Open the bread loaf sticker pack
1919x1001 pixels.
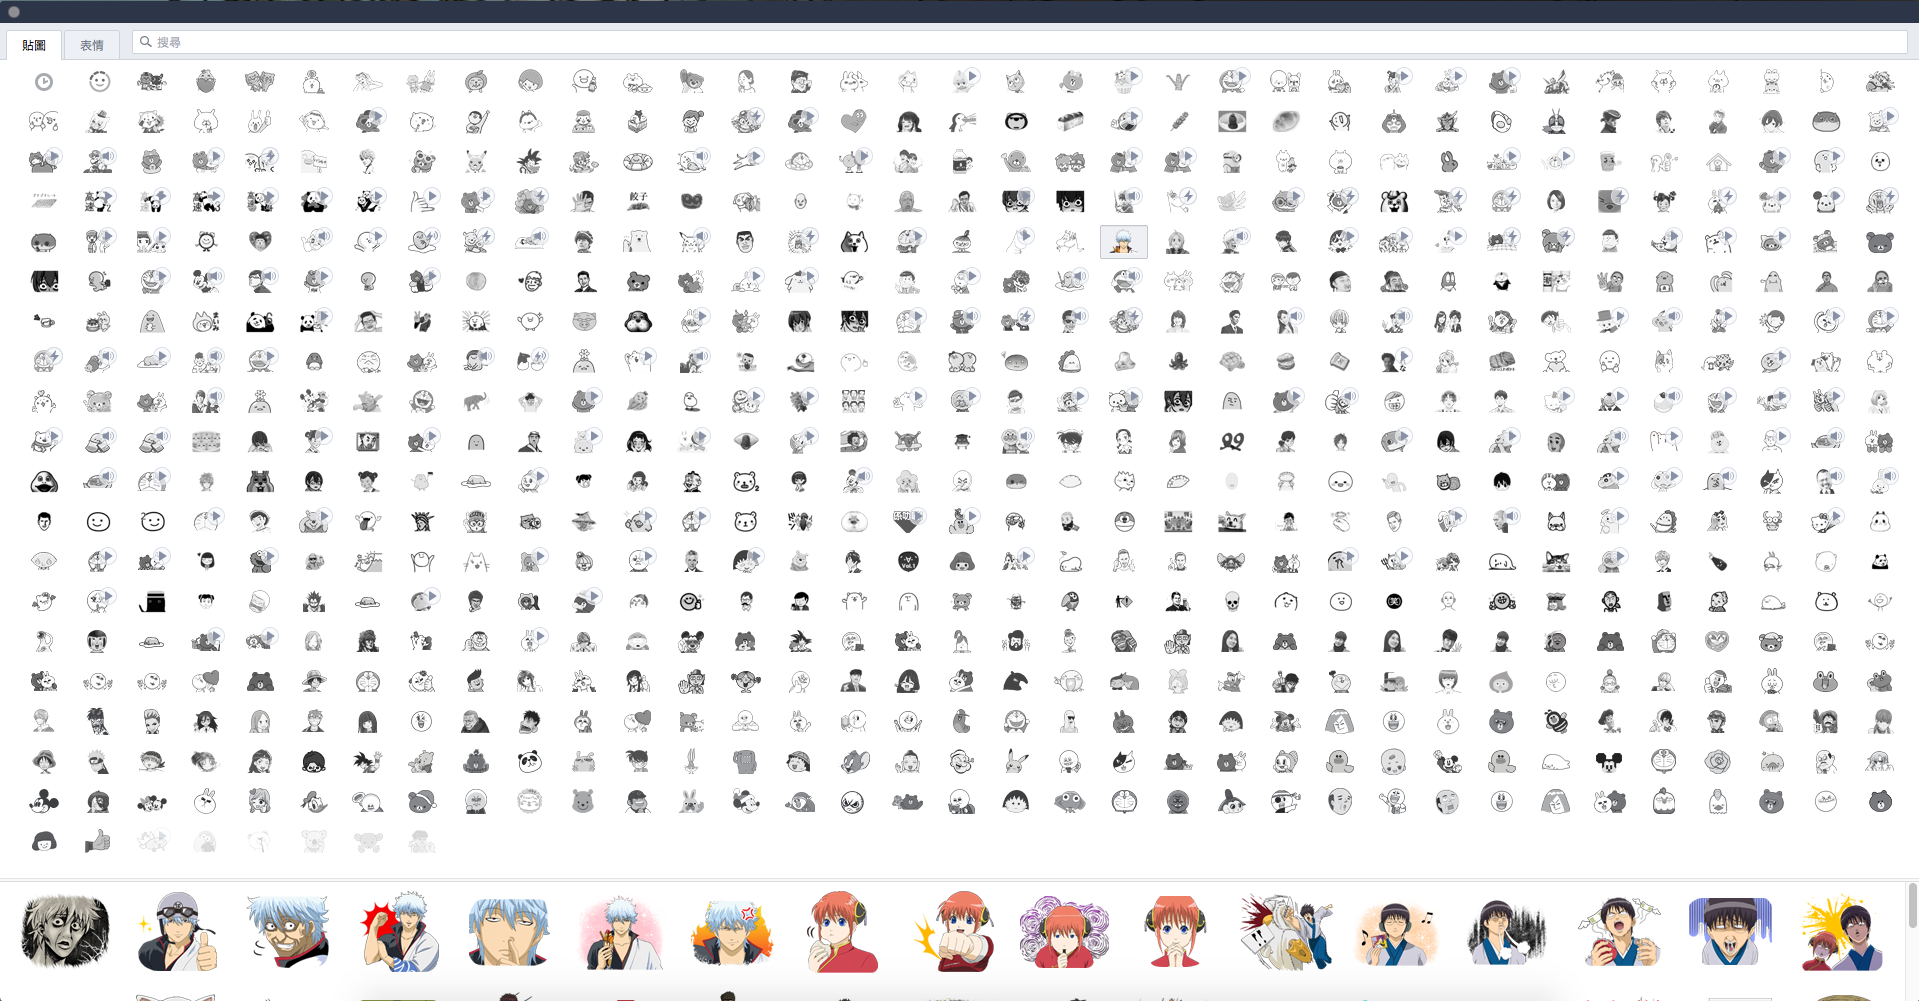(x=1070, y=122)
